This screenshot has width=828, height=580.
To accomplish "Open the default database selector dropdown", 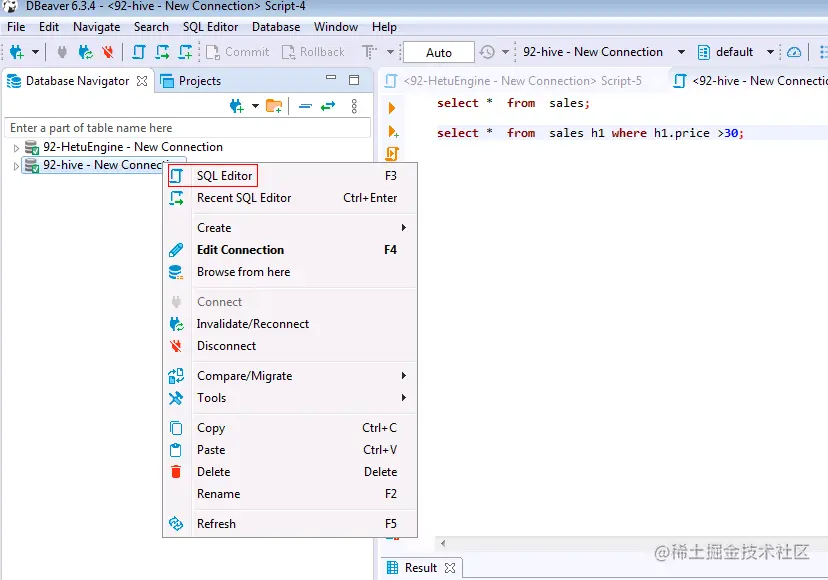I will [736, 52].
